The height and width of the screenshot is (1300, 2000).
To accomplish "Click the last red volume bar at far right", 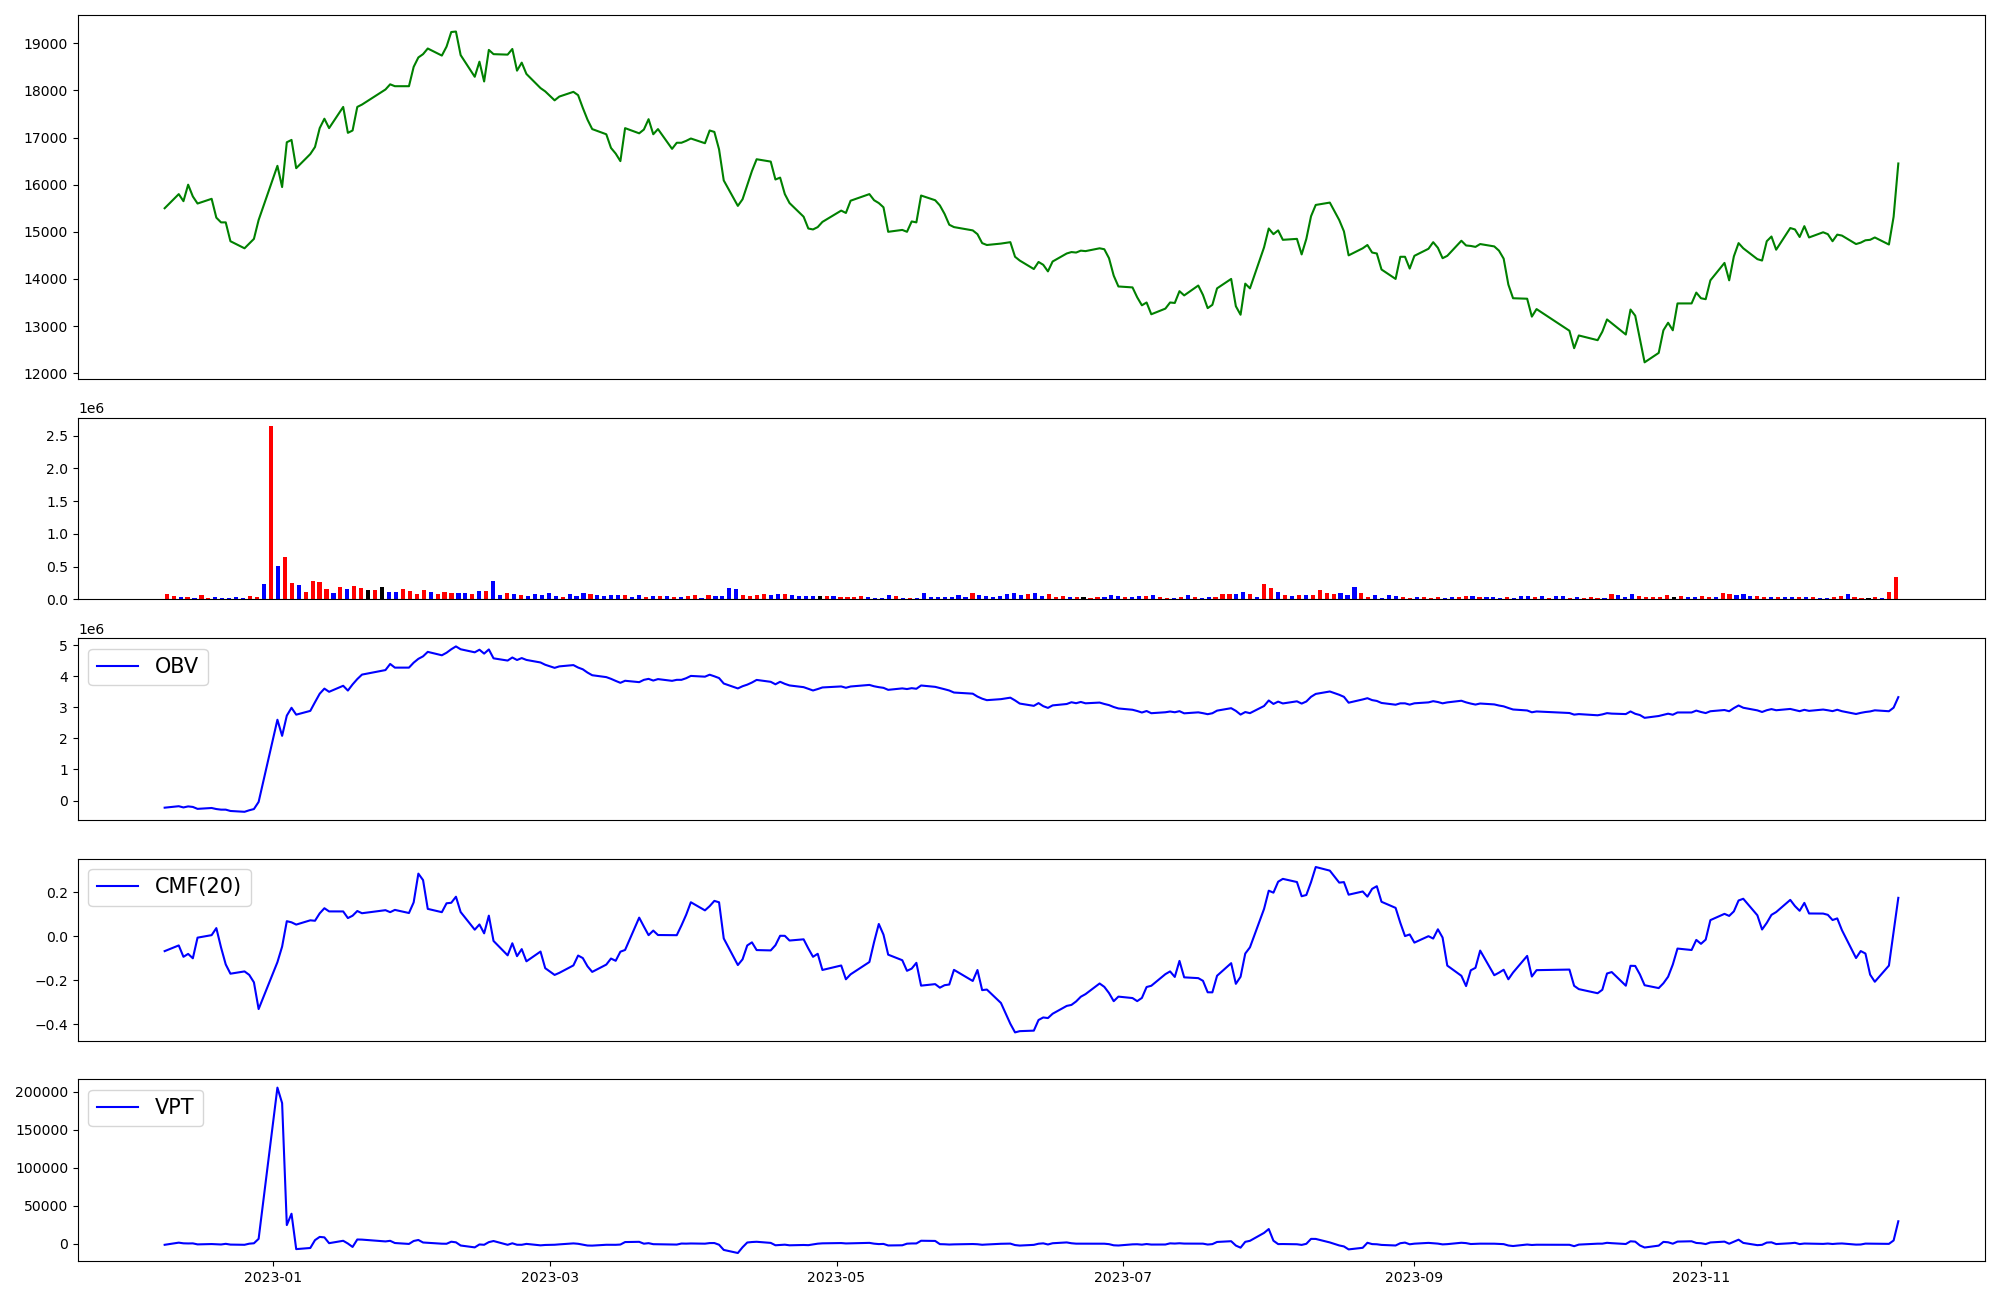I will tap(1895, 588).
